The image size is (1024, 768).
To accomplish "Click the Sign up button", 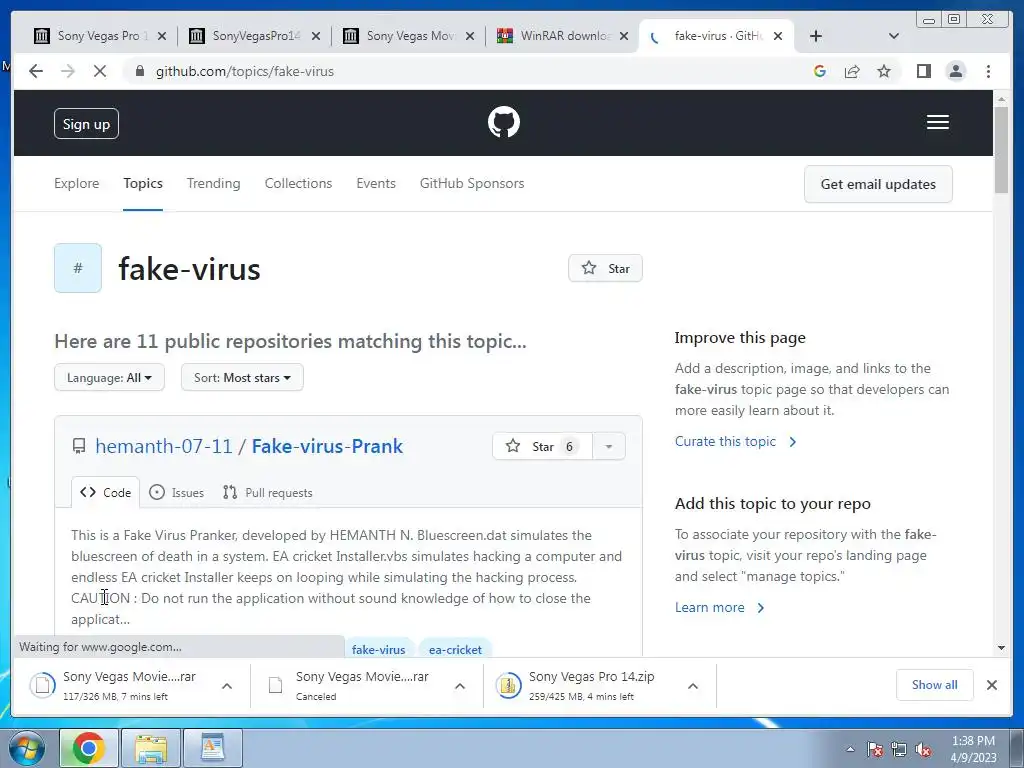I will [86, 123].
